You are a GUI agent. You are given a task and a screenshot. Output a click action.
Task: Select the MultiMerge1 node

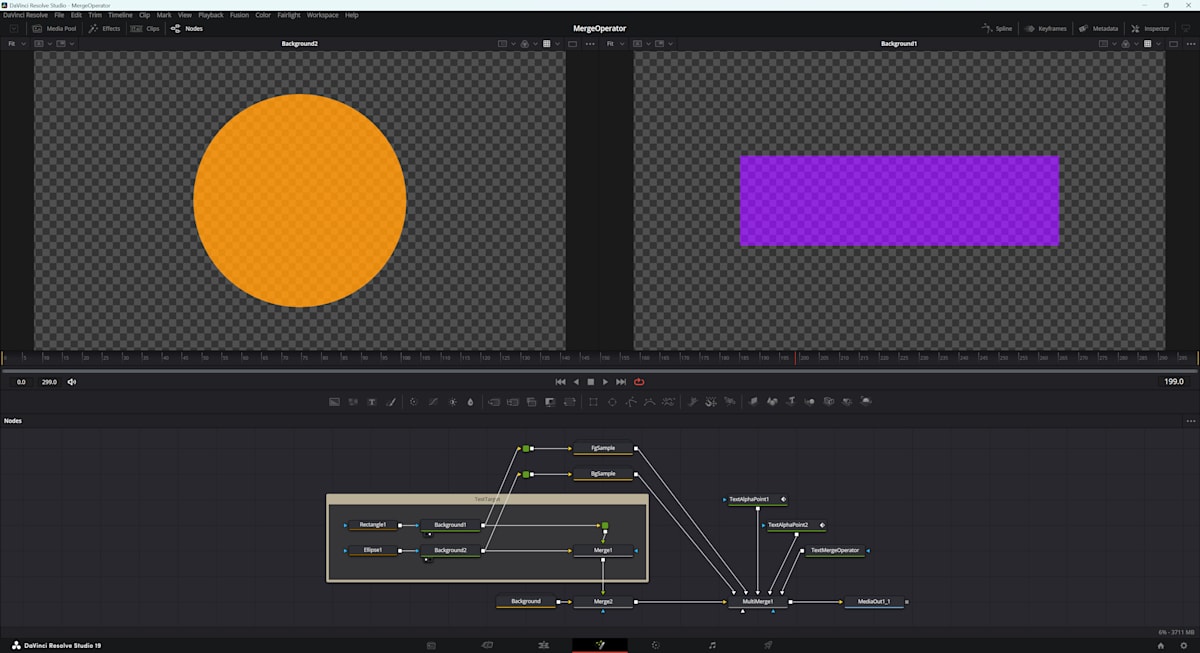757,602
